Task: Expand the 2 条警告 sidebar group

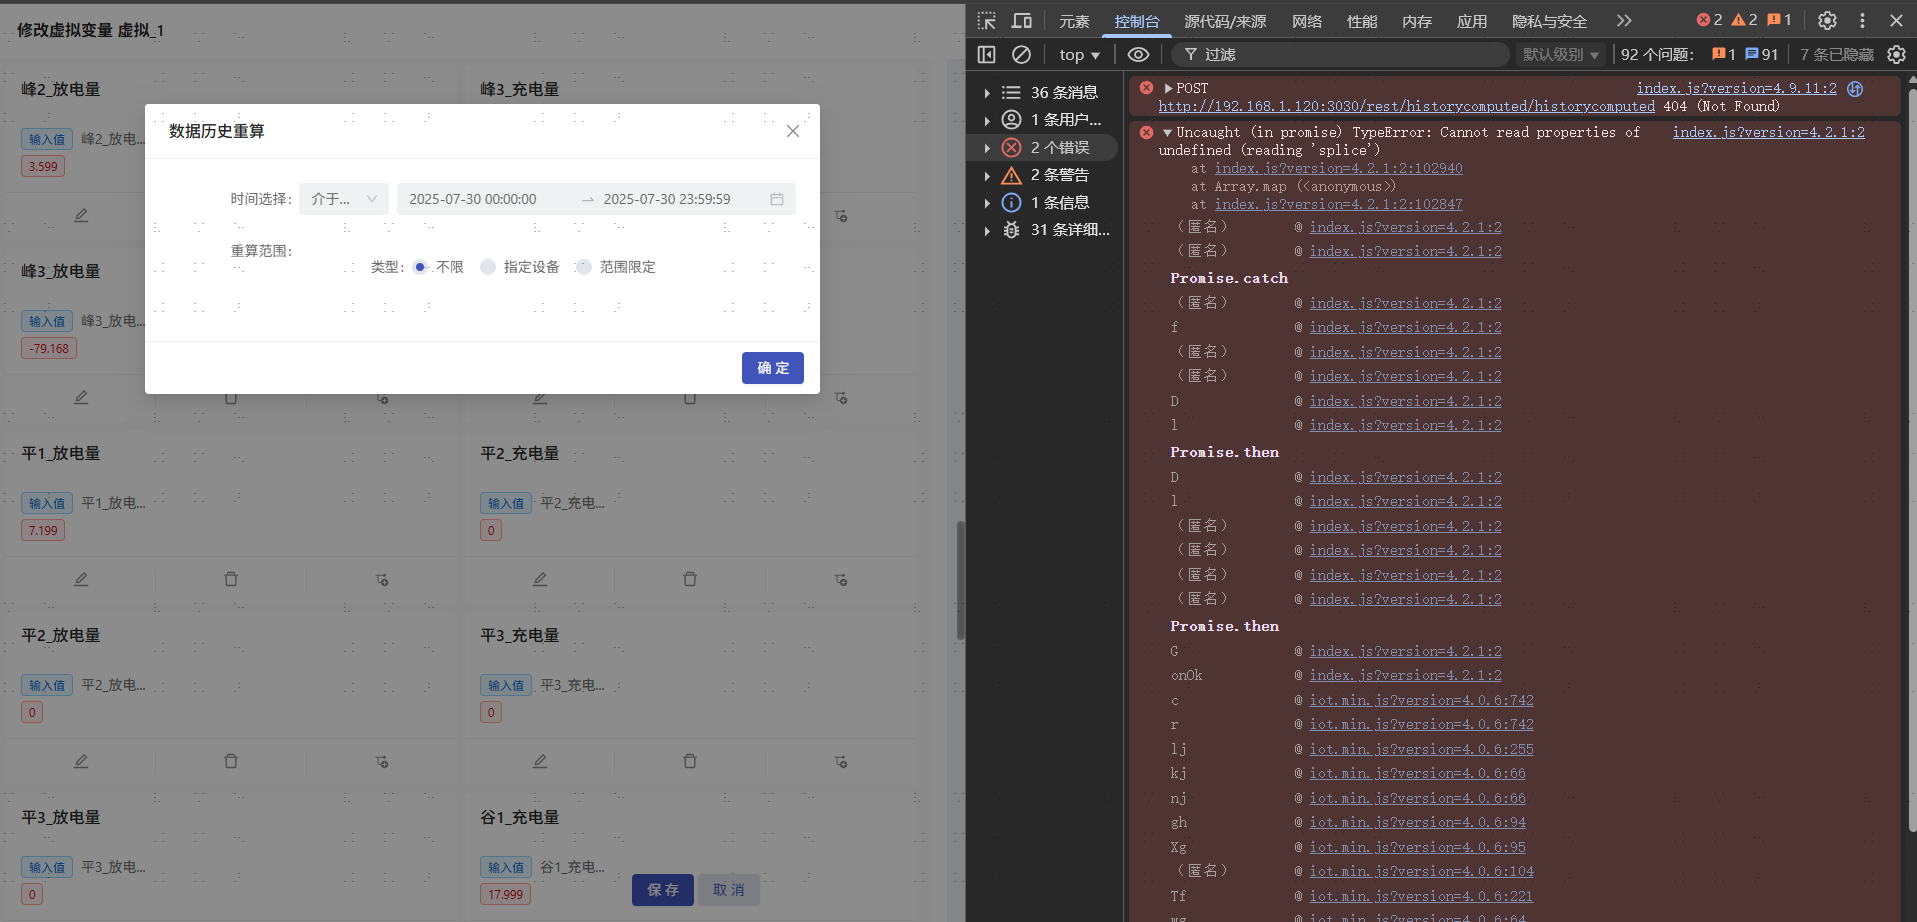Action: [x=987, y=175]
